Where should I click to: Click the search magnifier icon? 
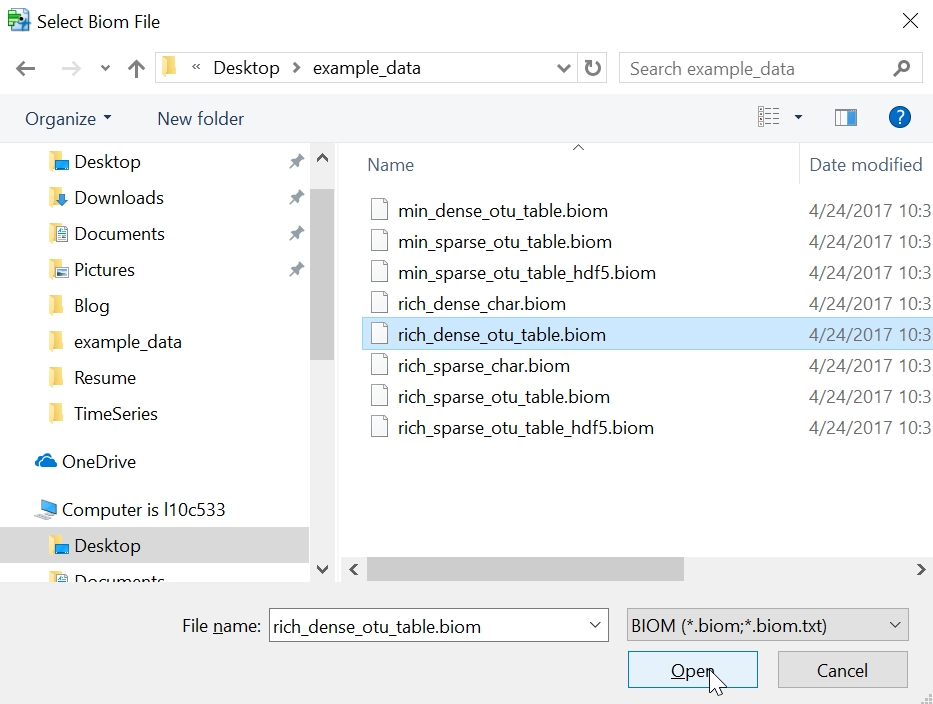(899, 68)
